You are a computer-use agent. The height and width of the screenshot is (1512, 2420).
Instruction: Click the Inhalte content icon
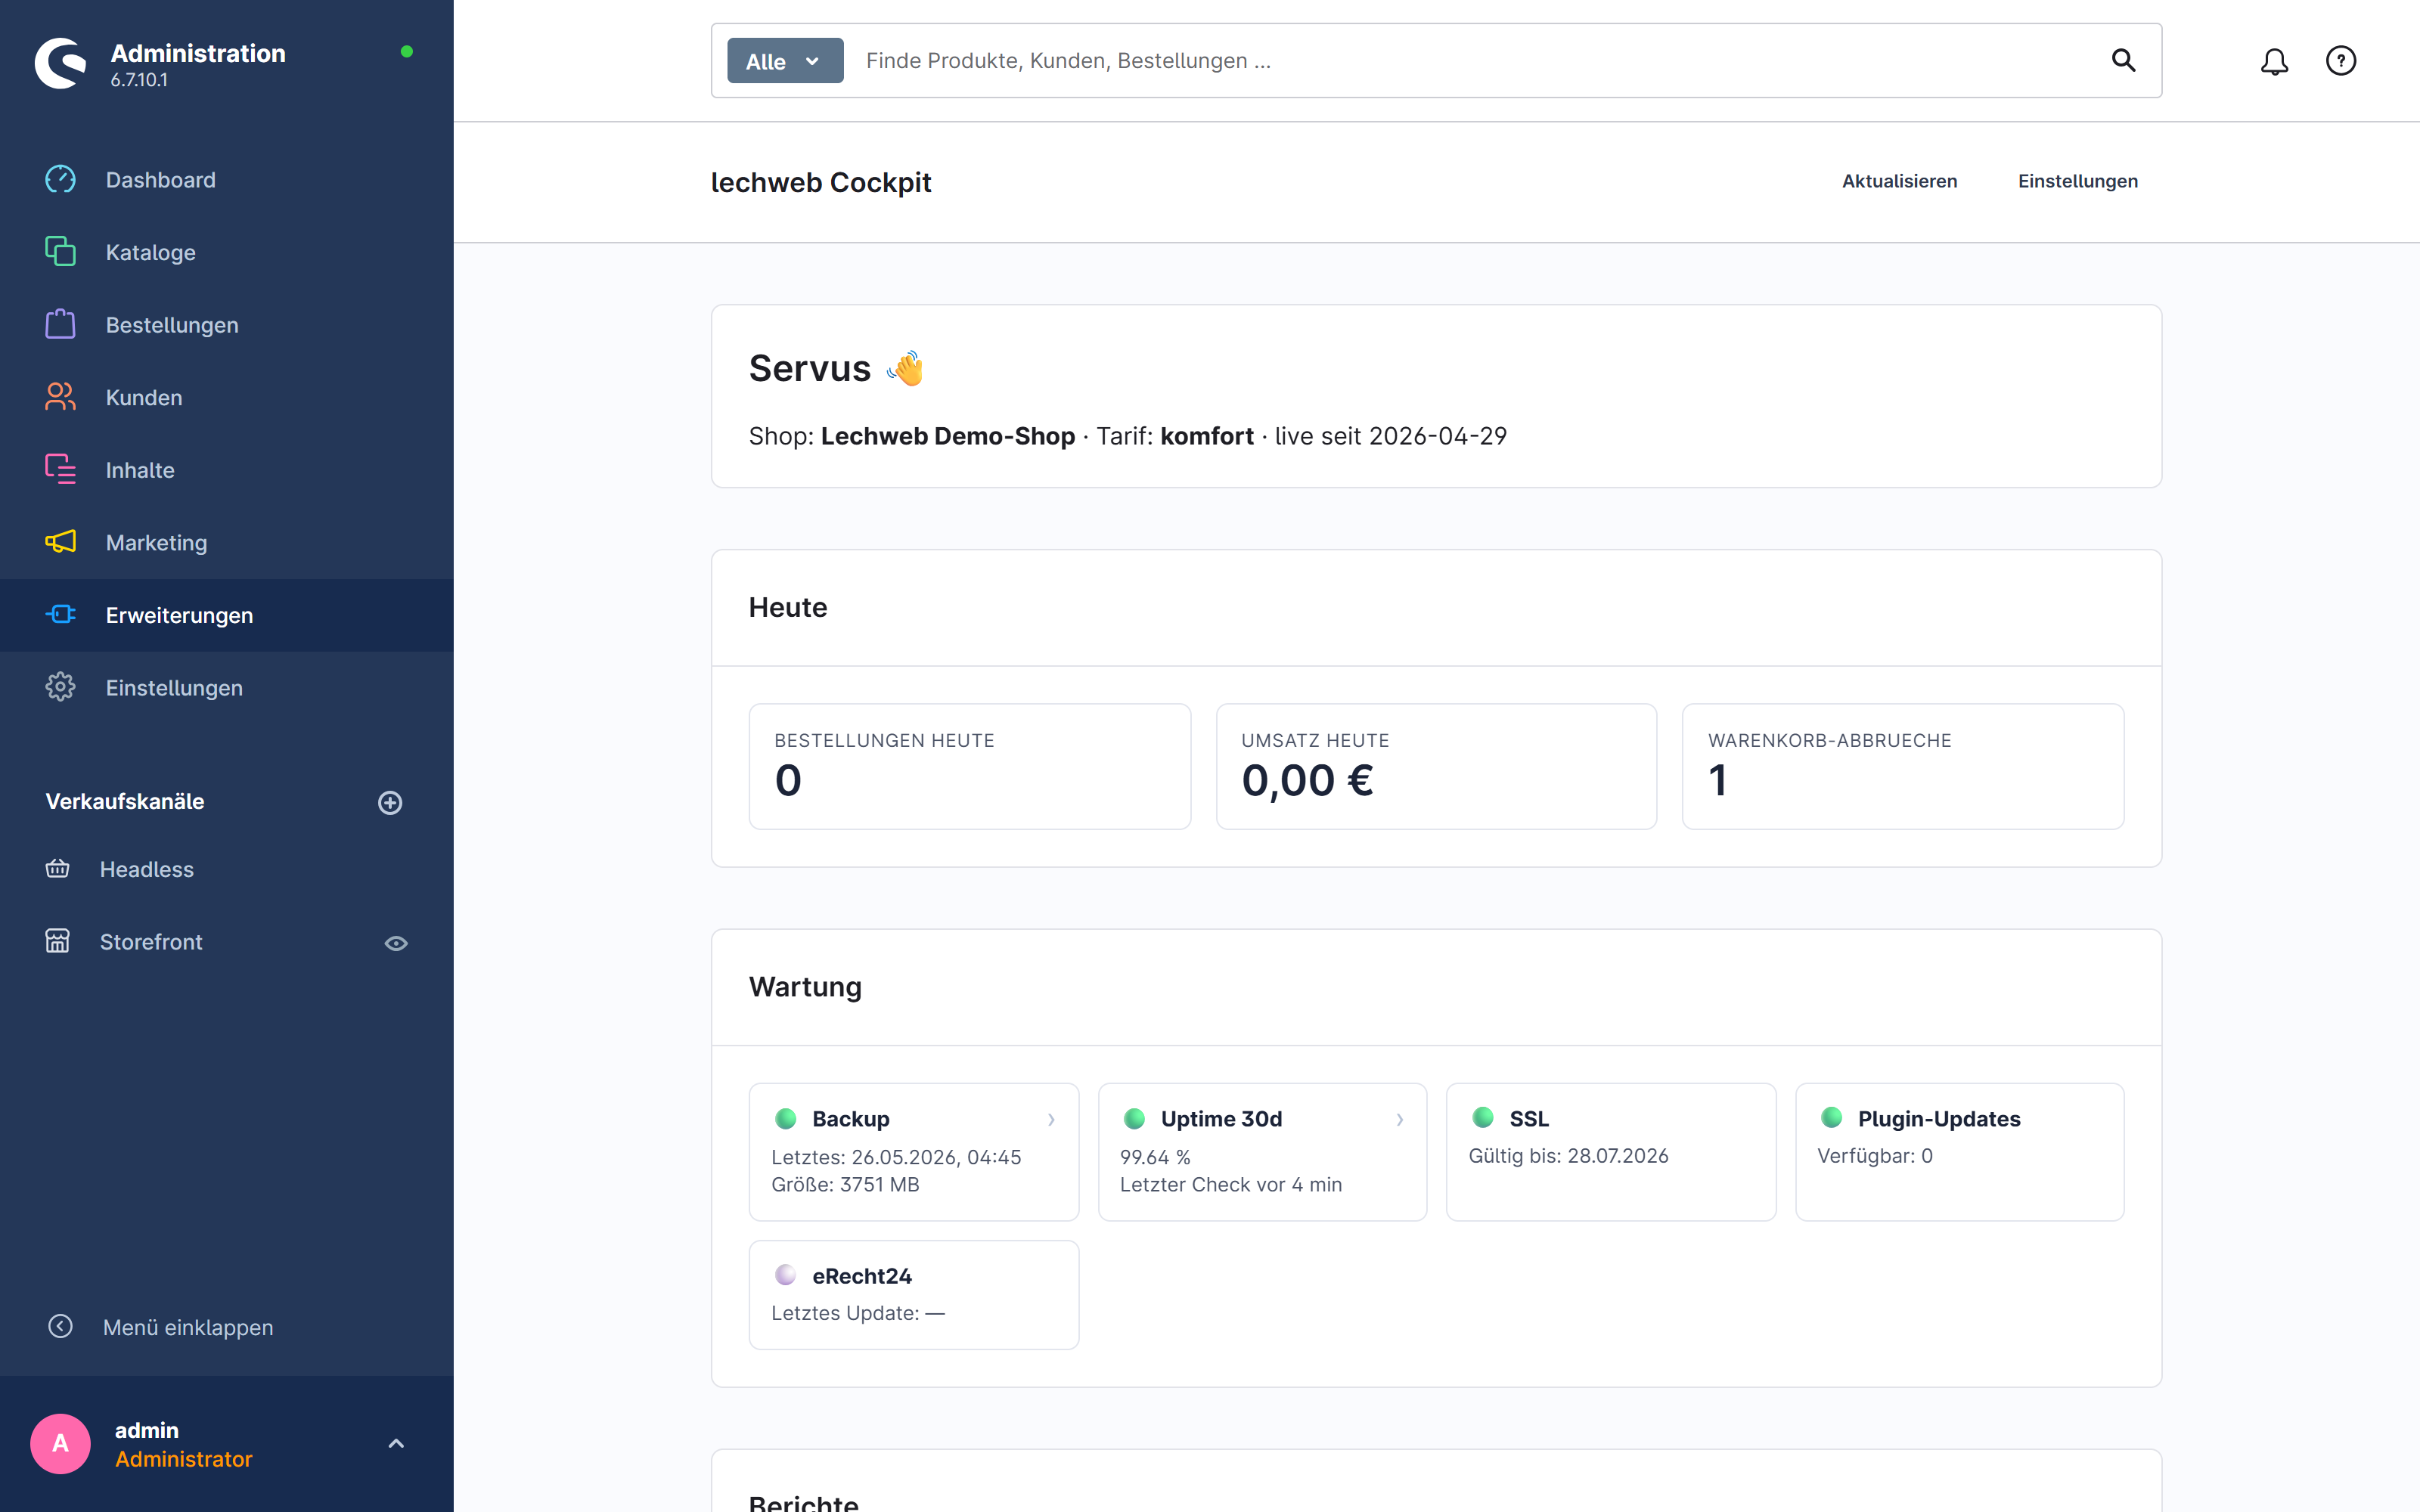click(60, 469)
